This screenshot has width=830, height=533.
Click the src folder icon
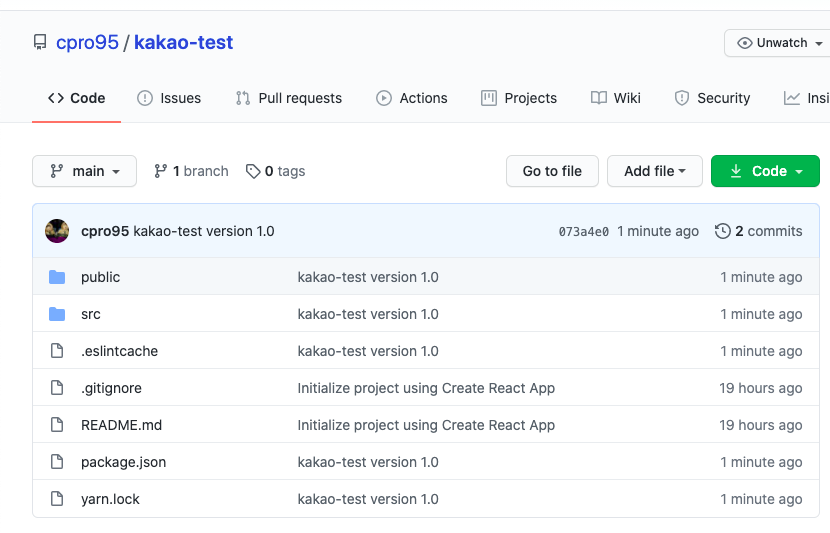click(57, 314)
